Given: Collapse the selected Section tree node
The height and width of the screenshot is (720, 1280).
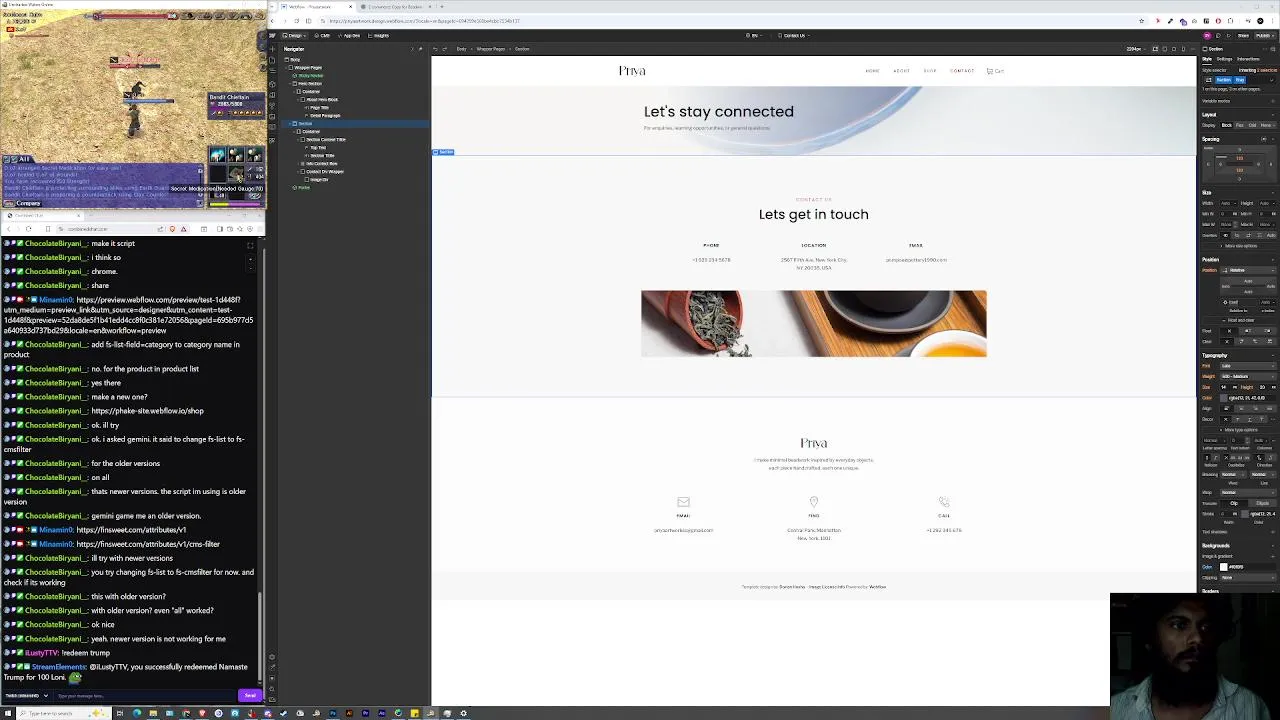Looking at the screenshot, I should [x=290, y=124].
